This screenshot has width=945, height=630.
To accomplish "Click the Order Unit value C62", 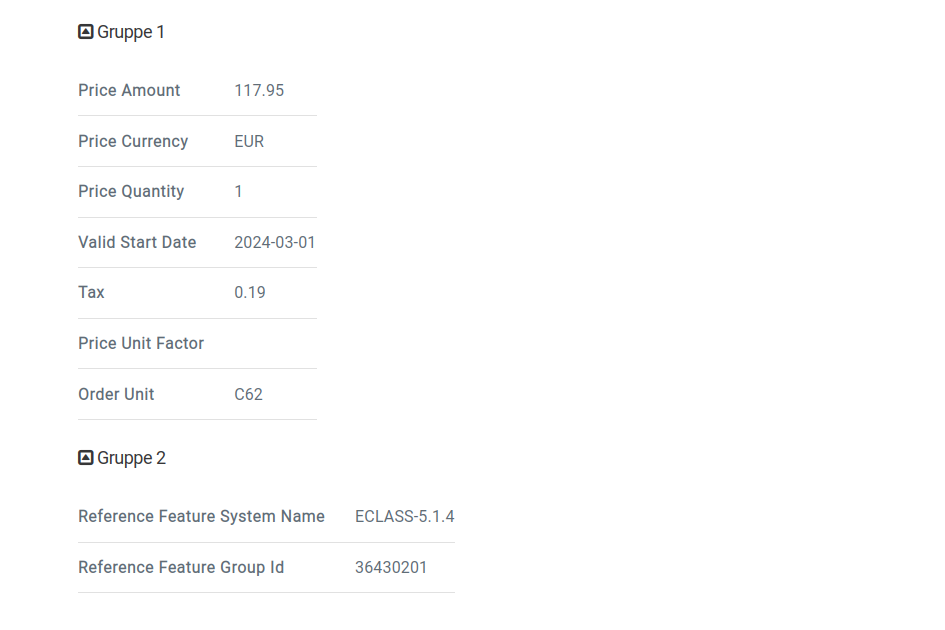I will tap(248, 394).
